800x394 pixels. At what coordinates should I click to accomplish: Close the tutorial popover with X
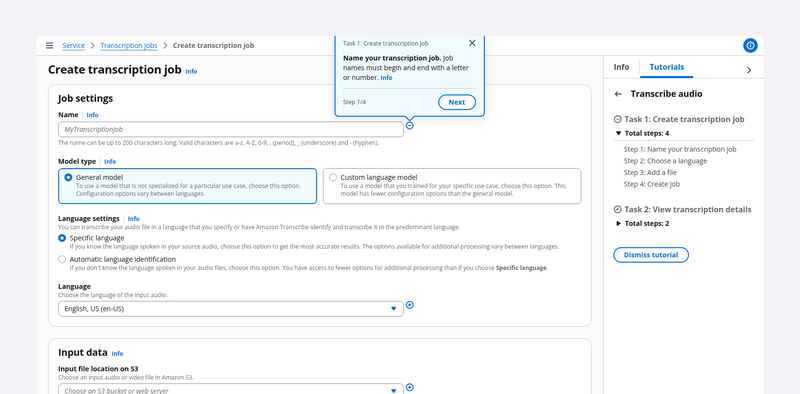point(472,43)
